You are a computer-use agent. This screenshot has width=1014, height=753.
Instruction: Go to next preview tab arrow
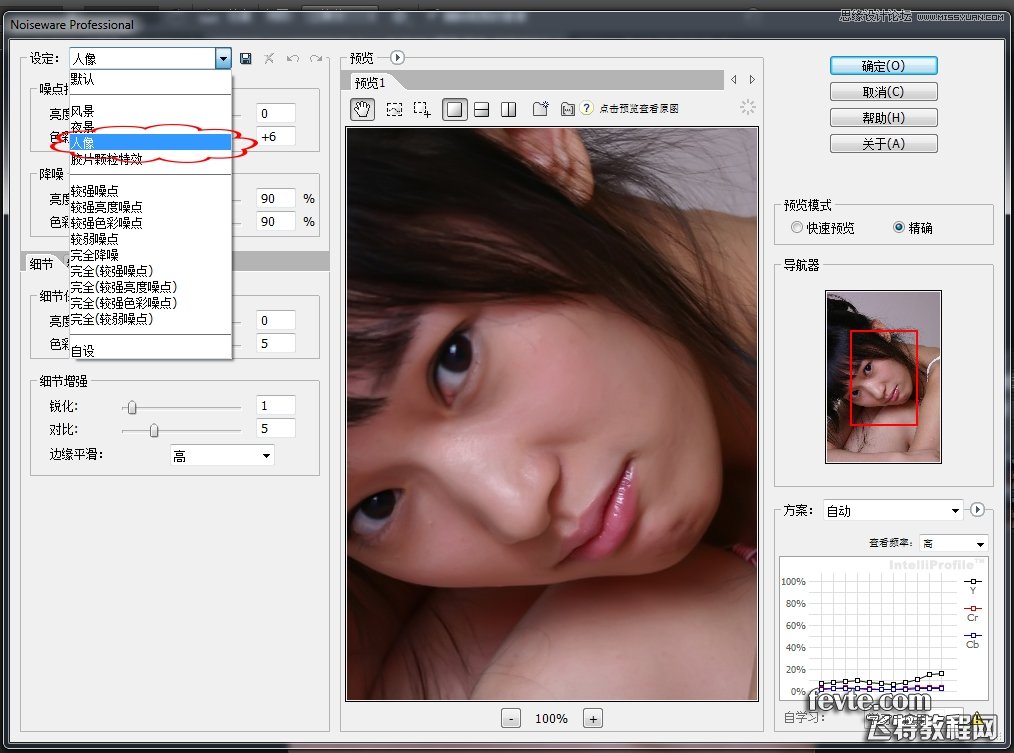(x=752, y=80)
